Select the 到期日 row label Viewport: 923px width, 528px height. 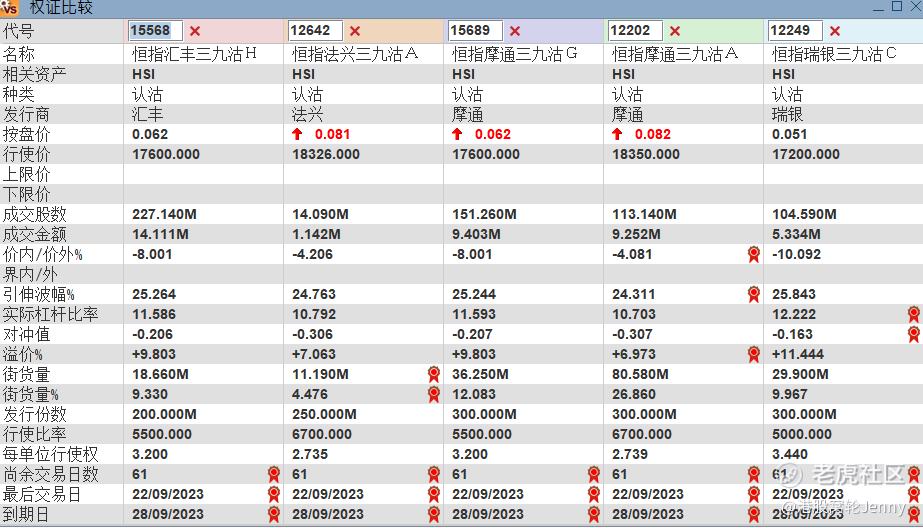[26, 514]
